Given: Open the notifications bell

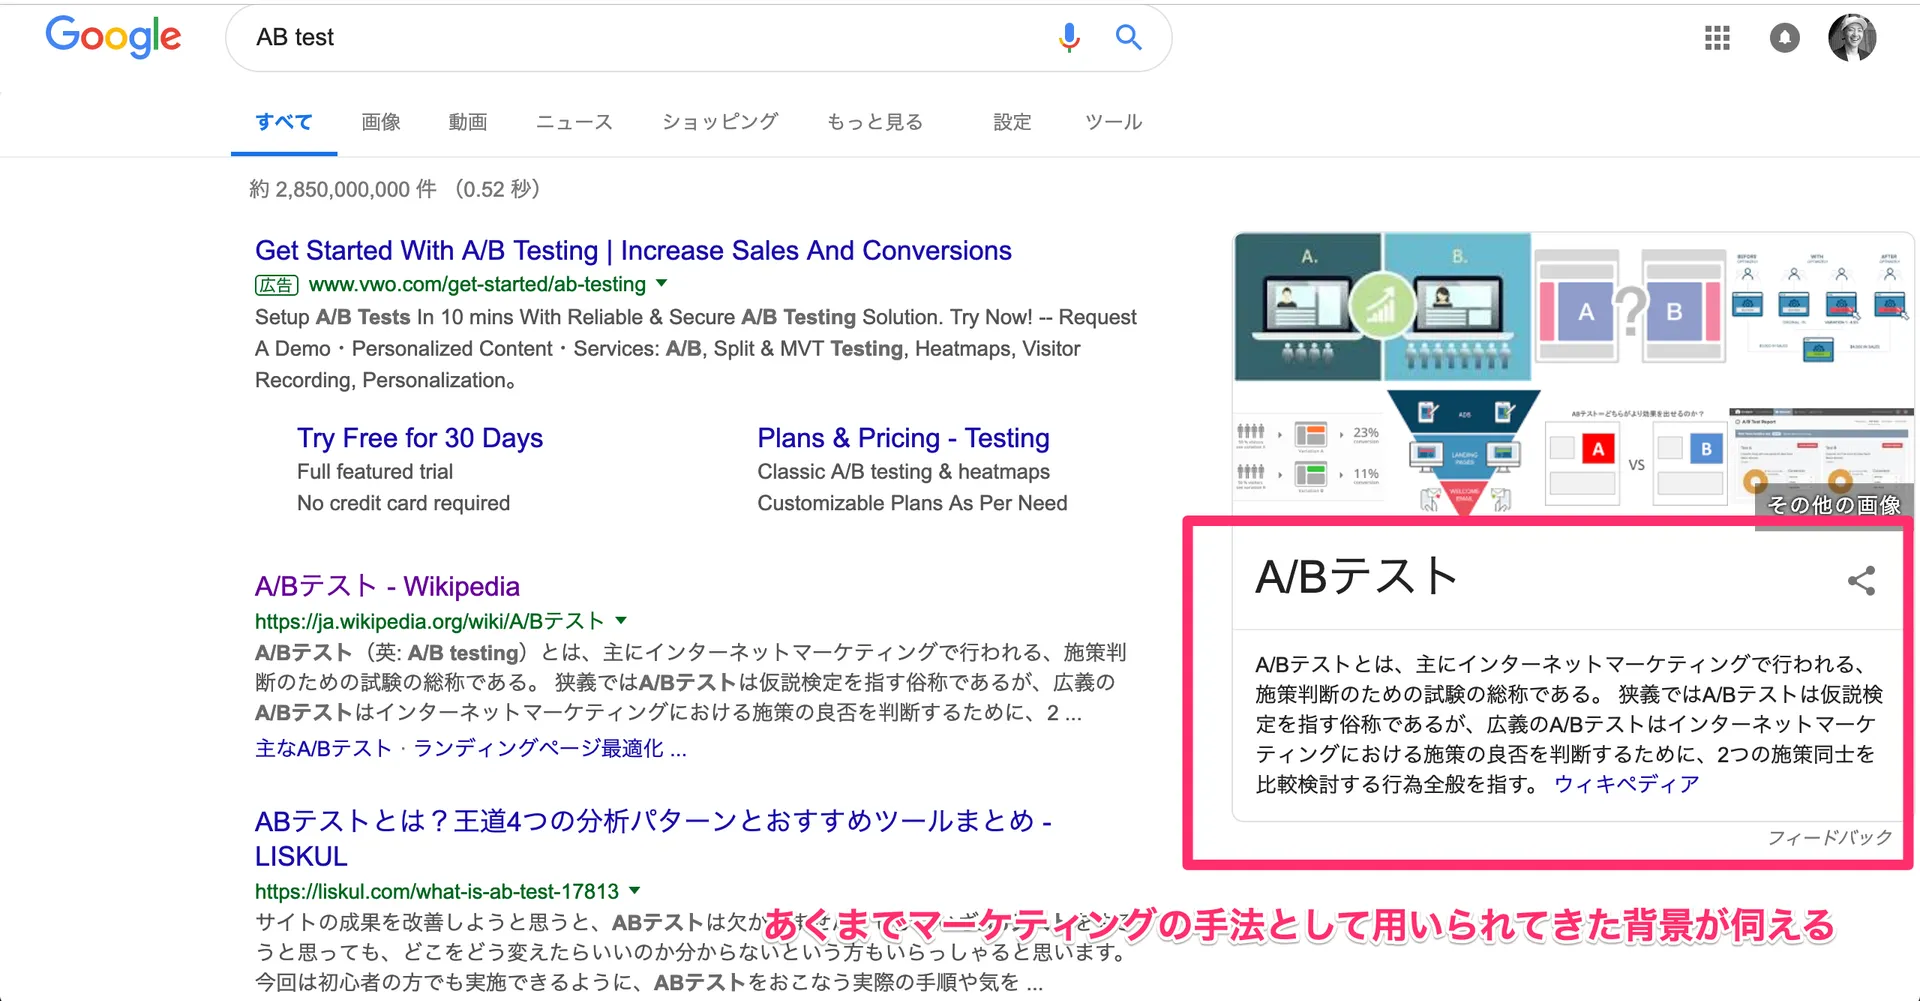Looking at the screenshot, I should pyautogui.click(x=1785, y=37).
